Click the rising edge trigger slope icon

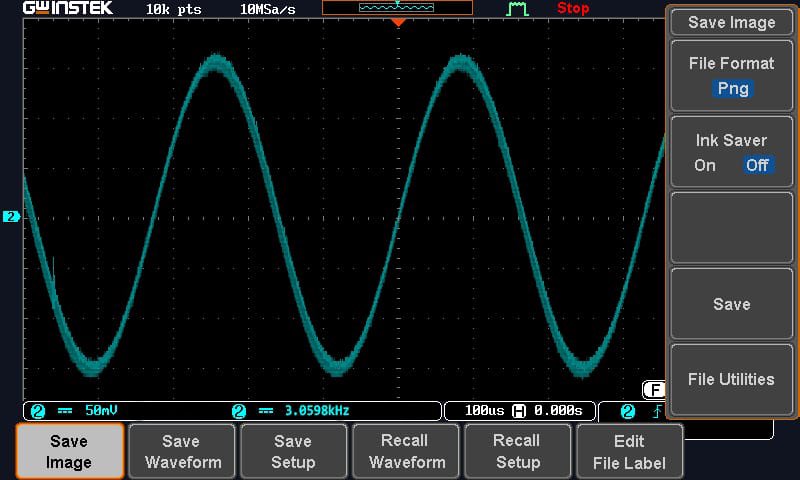[658, 411]
